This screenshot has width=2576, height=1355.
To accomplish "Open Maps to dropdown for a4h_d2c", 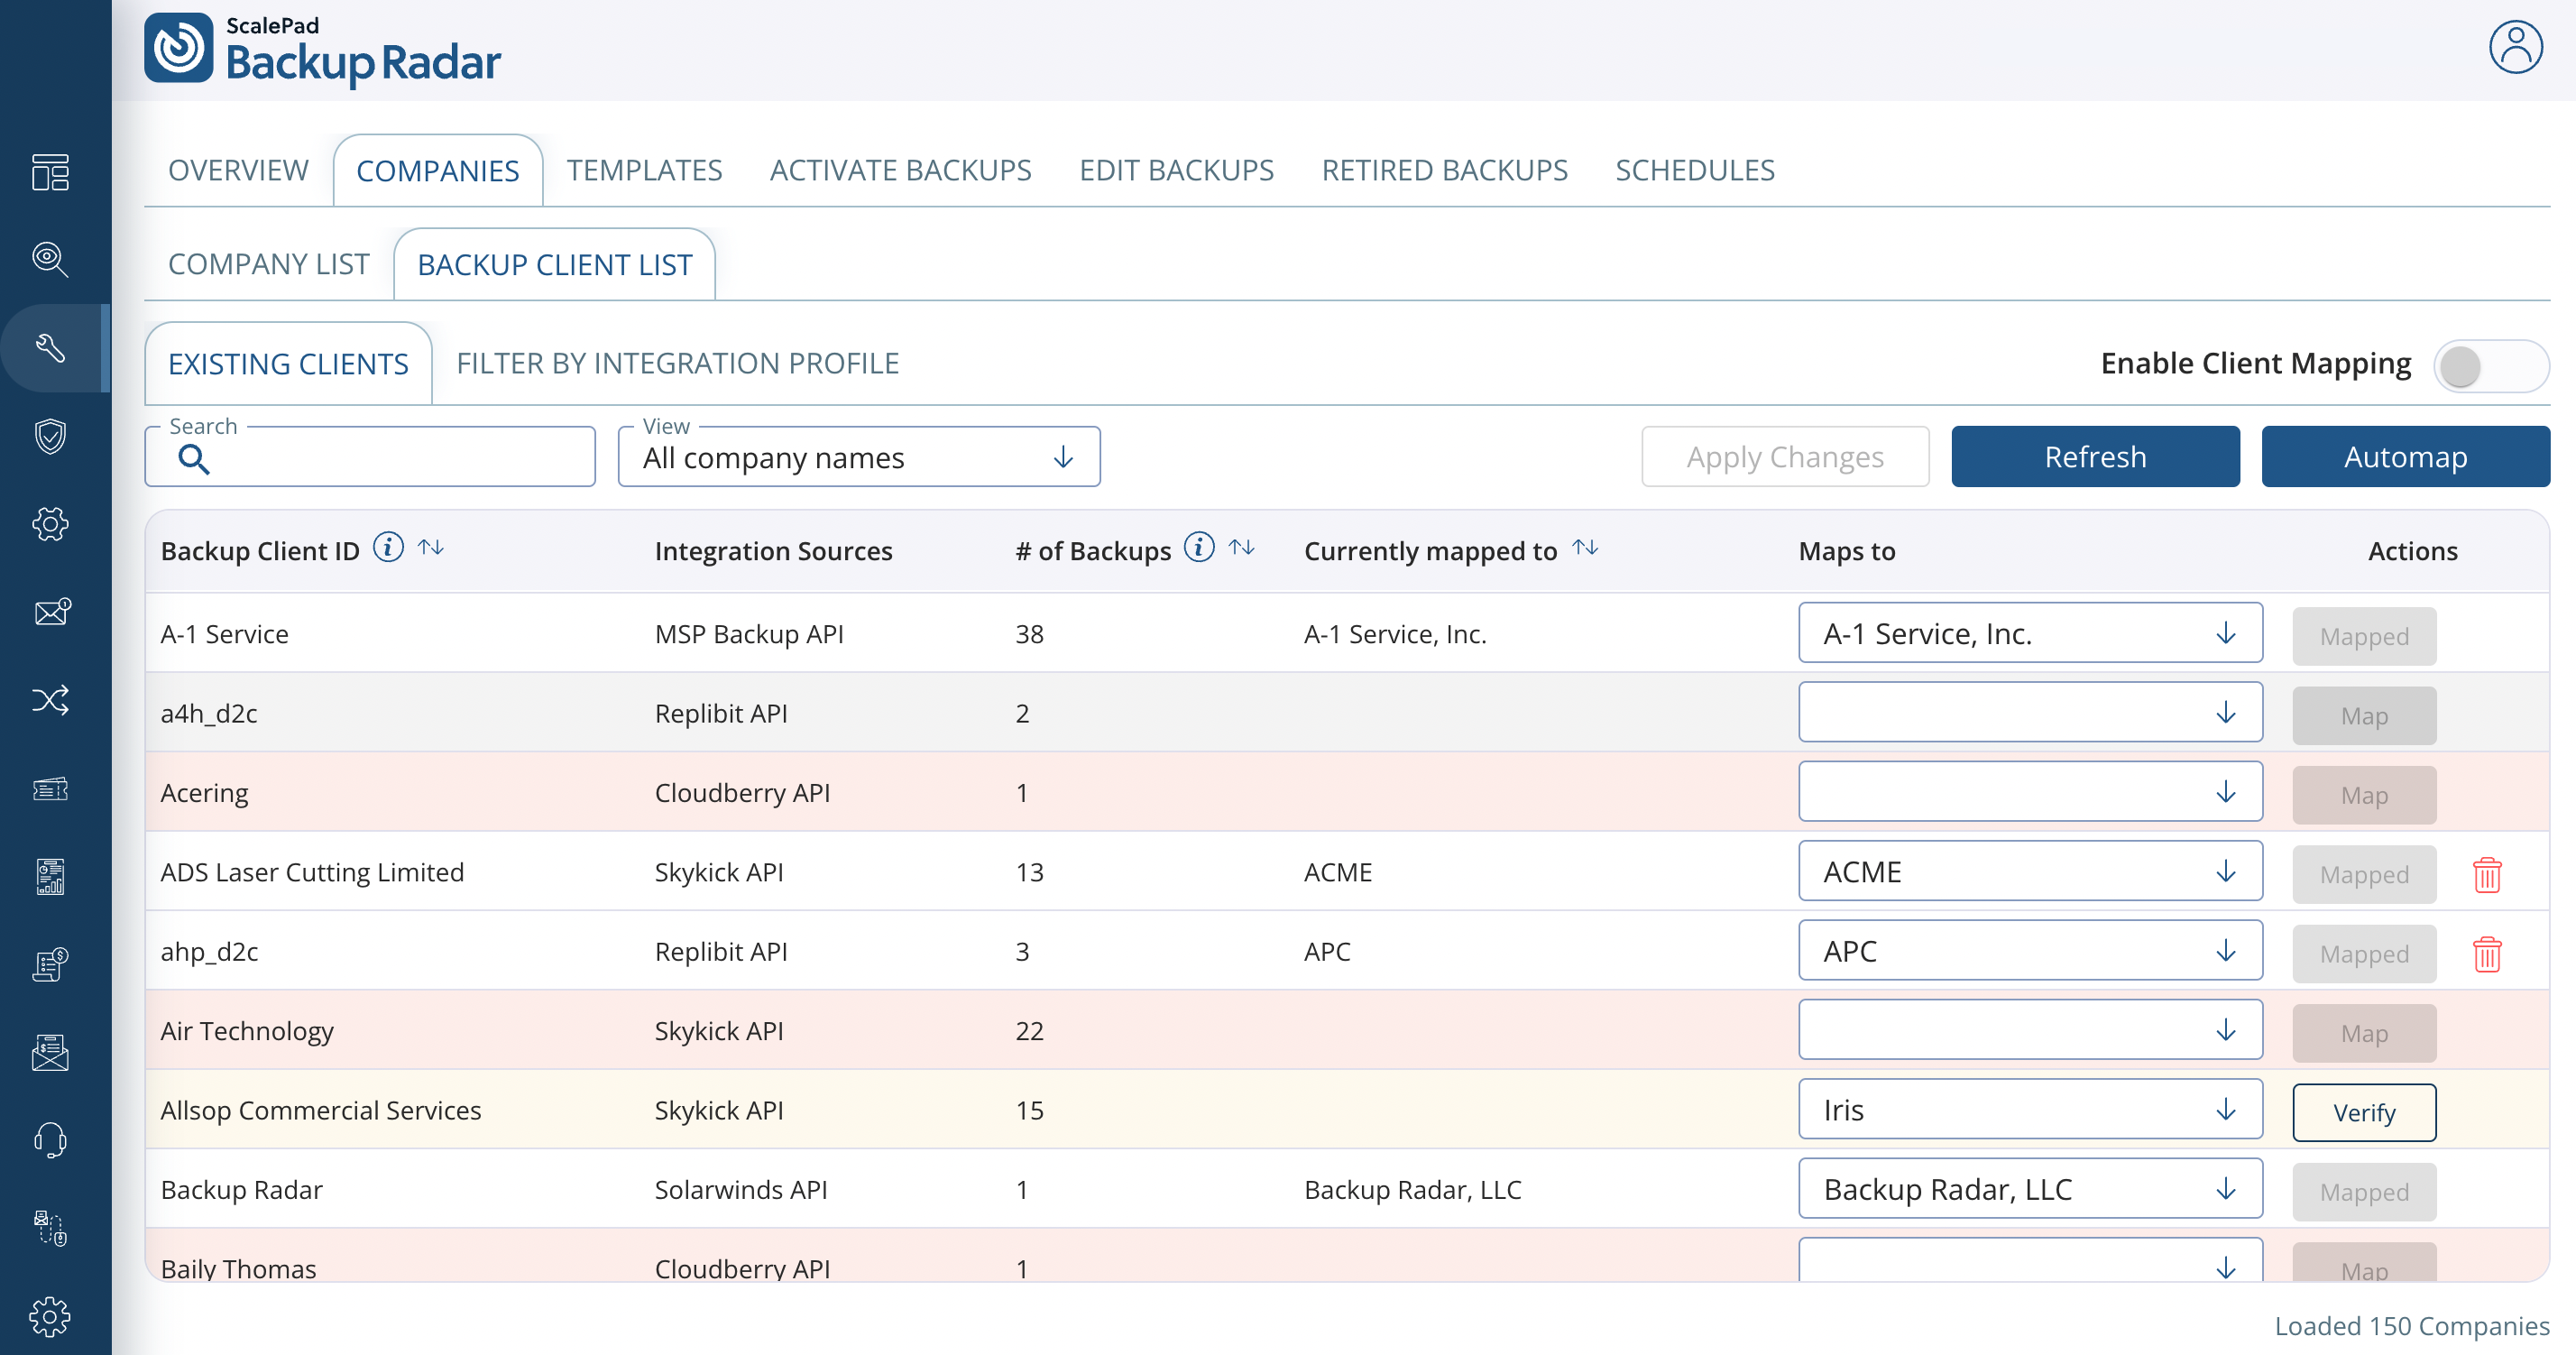I will point(2030,712).
